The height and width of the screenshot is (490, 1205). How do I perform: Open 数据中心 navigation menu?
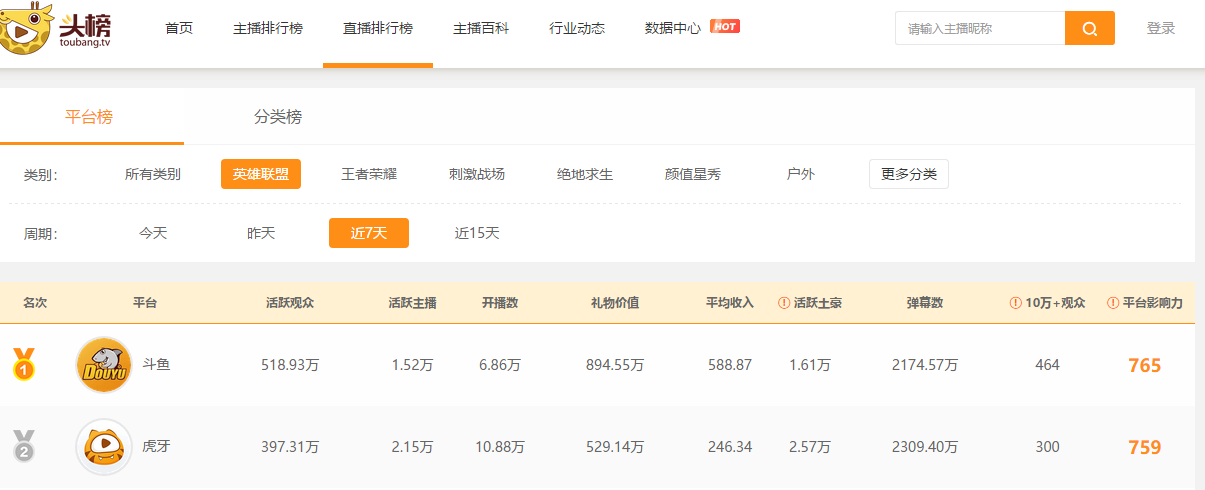[x=673, y=28]
